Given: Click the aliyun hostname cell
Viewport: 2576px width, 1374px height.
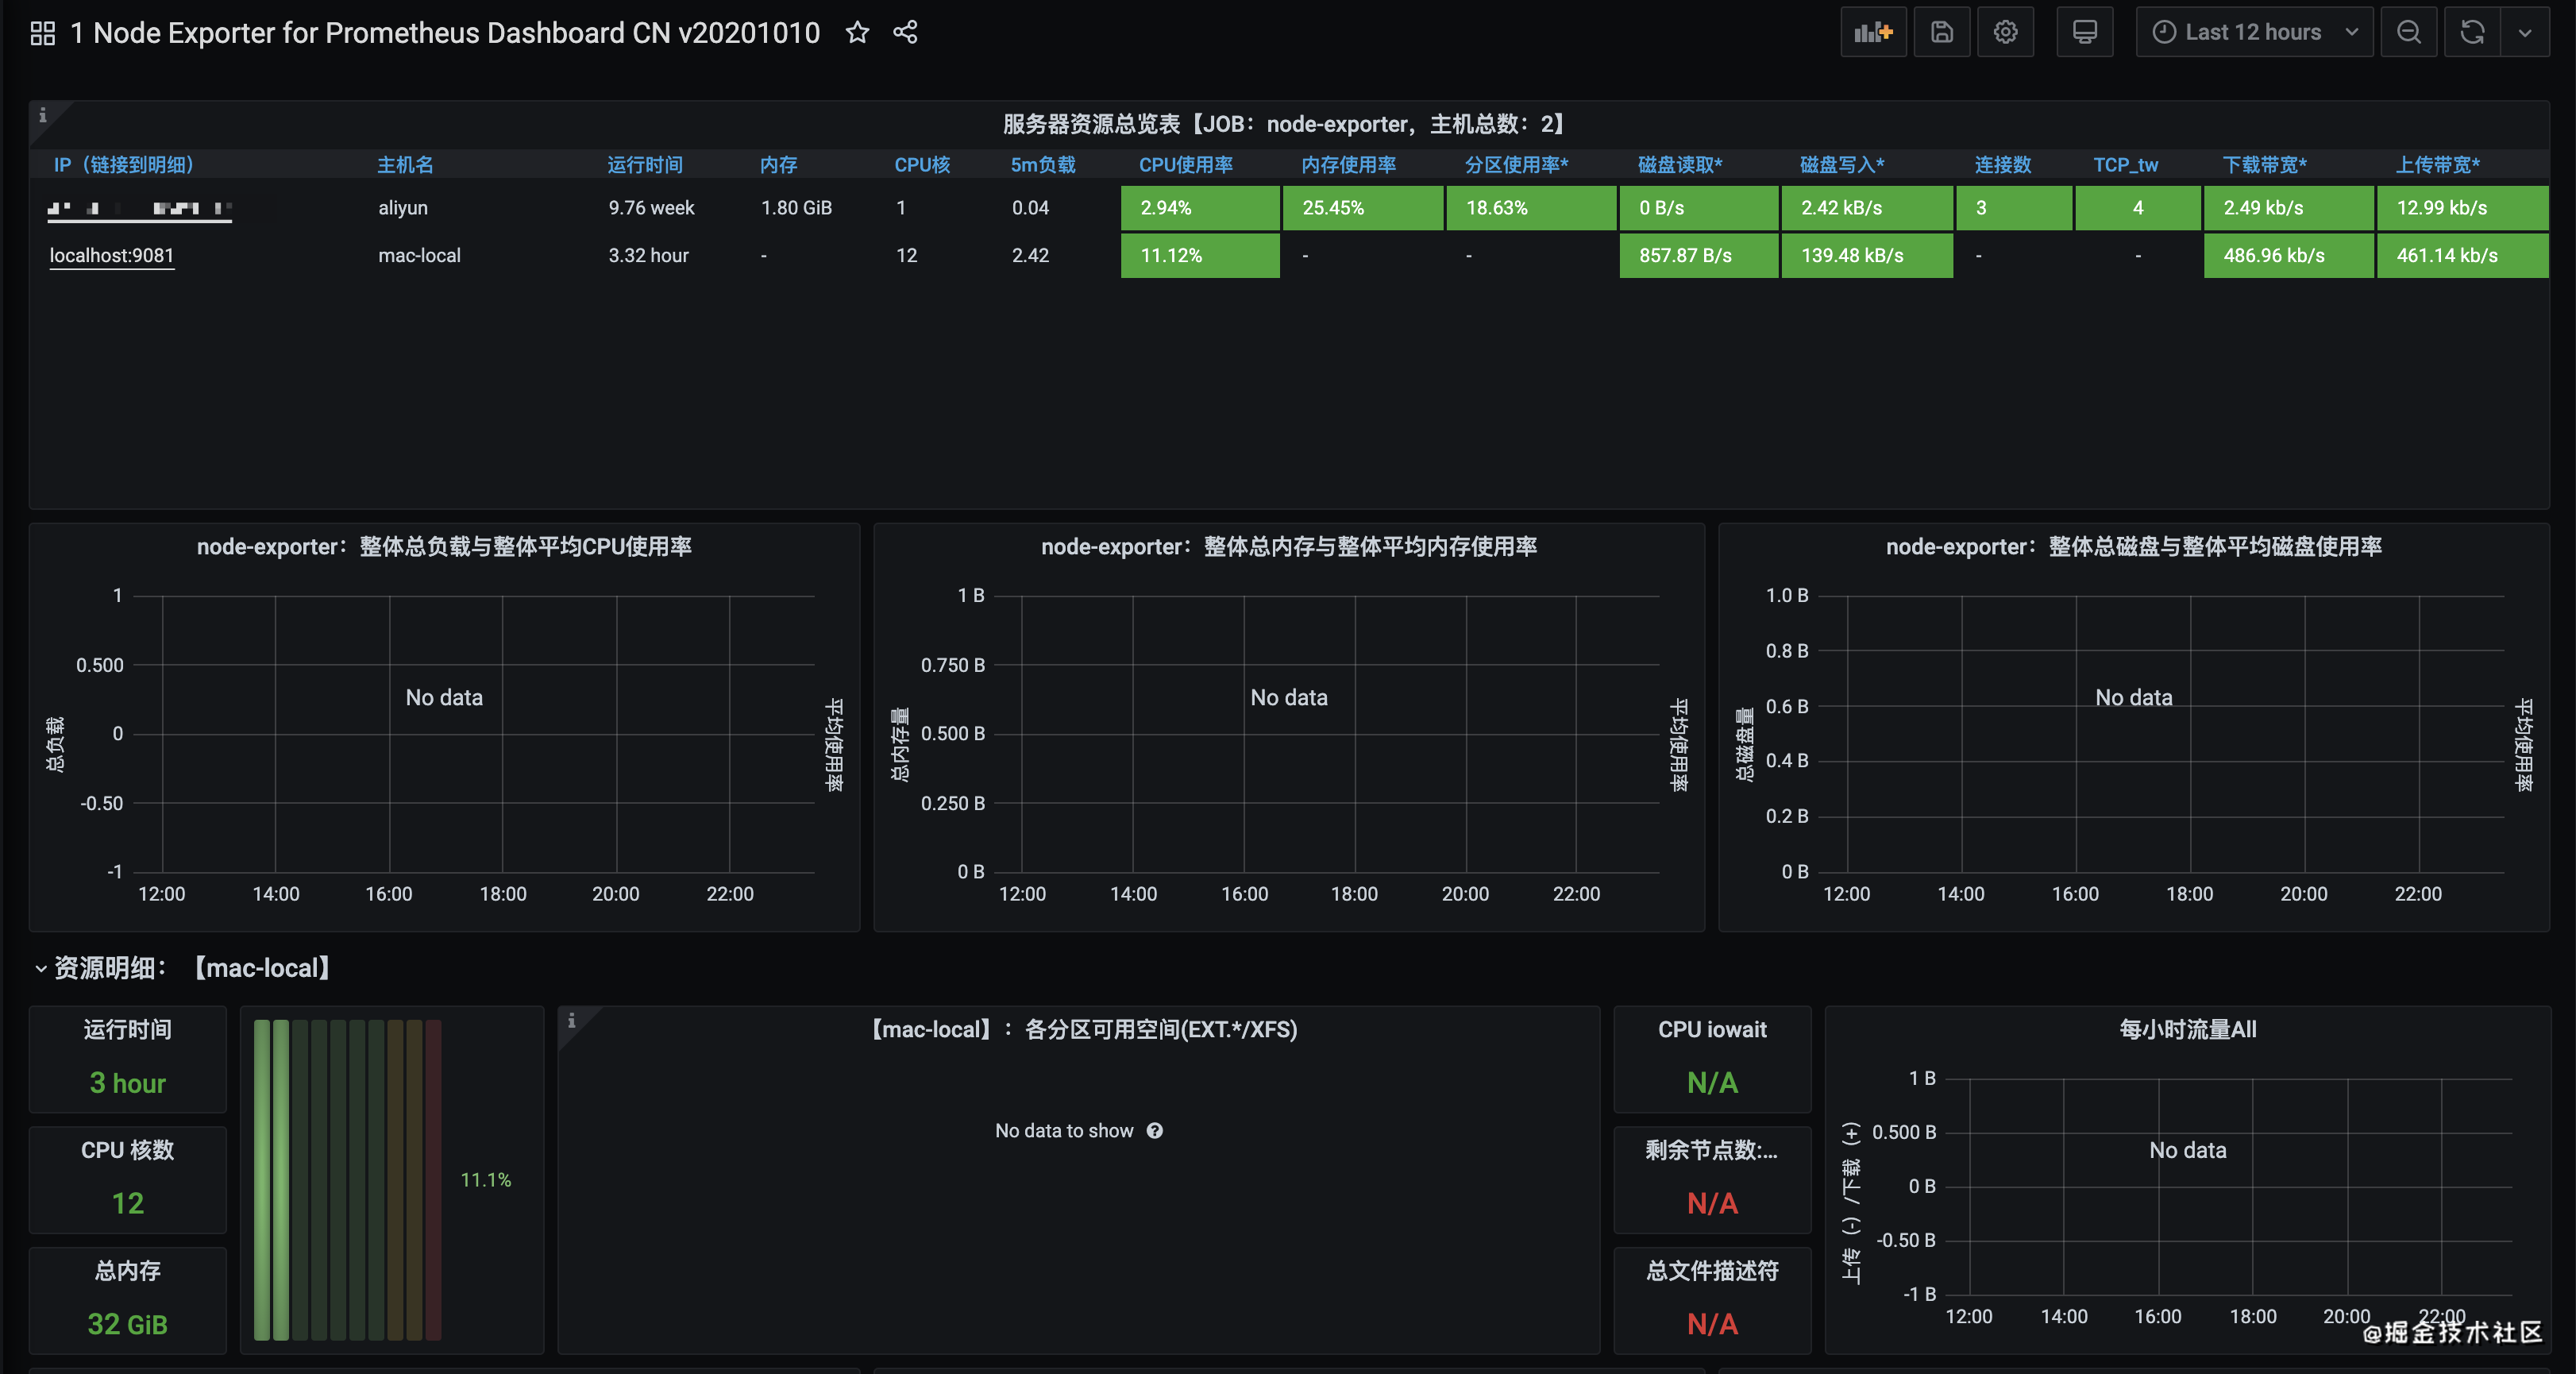Looking at the screenshot, I should pos(403,208).
